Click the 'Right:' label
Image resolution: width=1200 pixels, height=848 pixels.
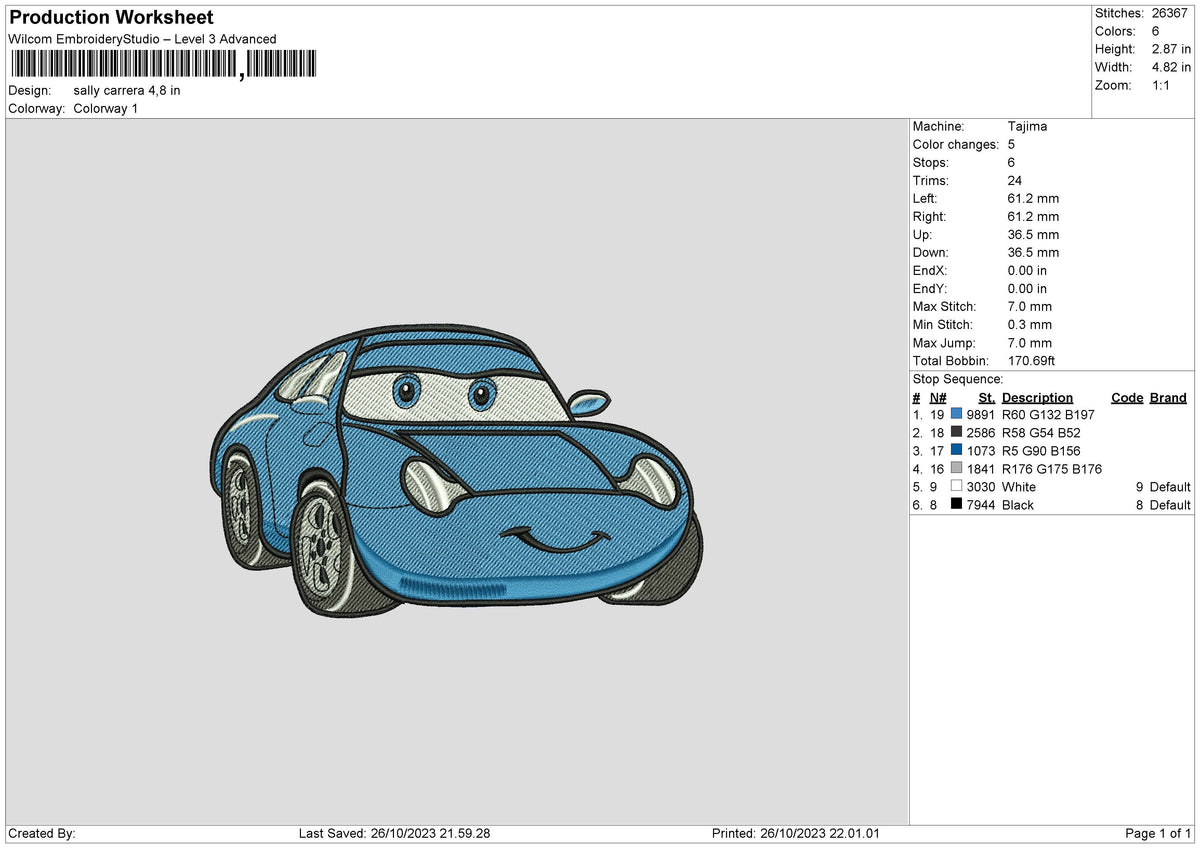coord(930,217)
